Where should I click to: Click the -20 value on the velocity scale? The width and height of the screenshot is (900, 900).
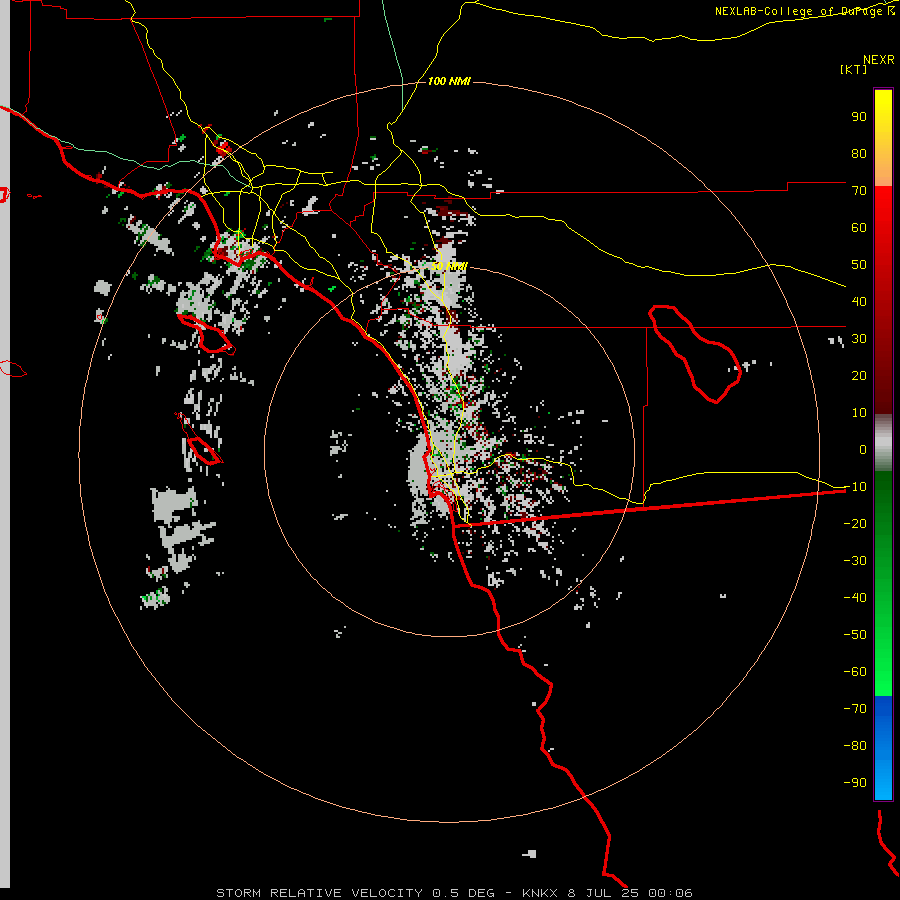(x=855, y=524)
